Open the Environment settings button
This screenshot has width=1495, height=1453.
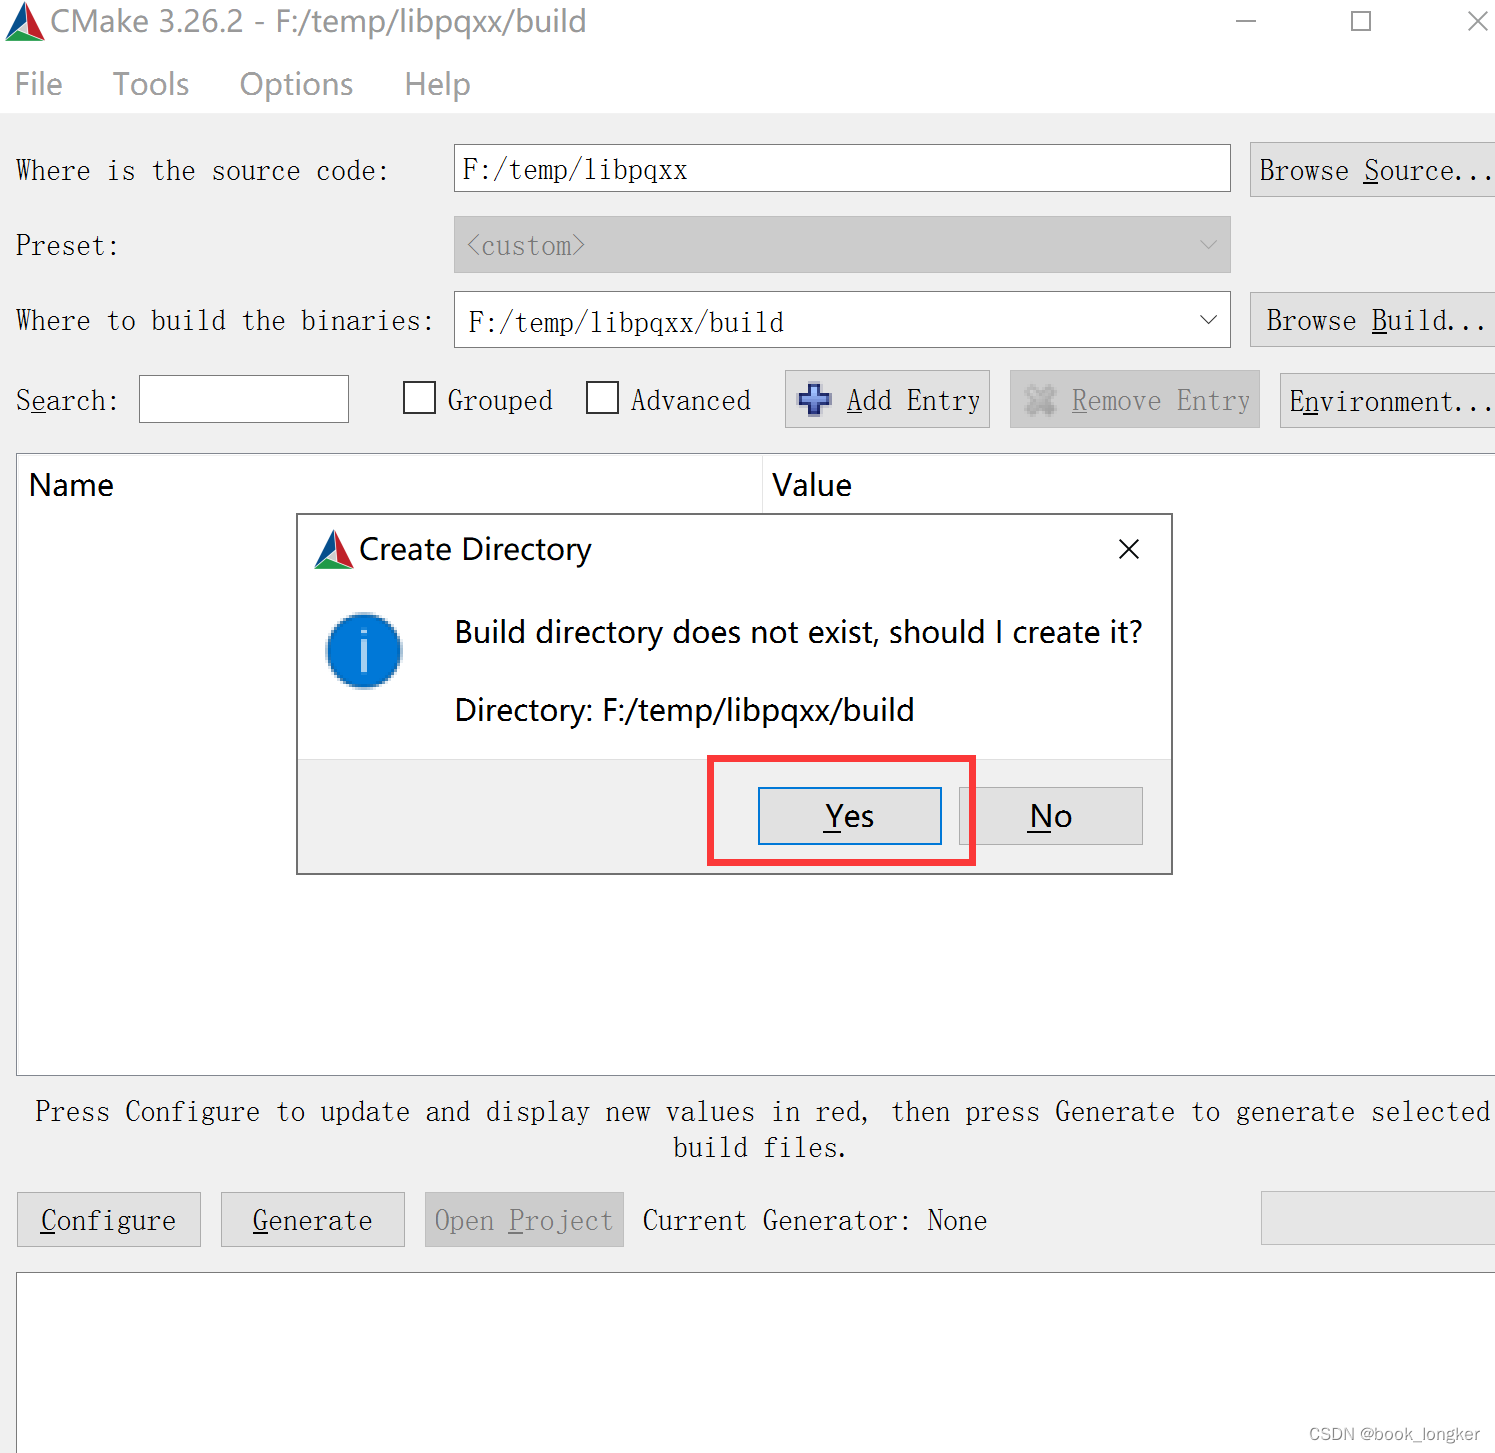(x=1387, y=400)
